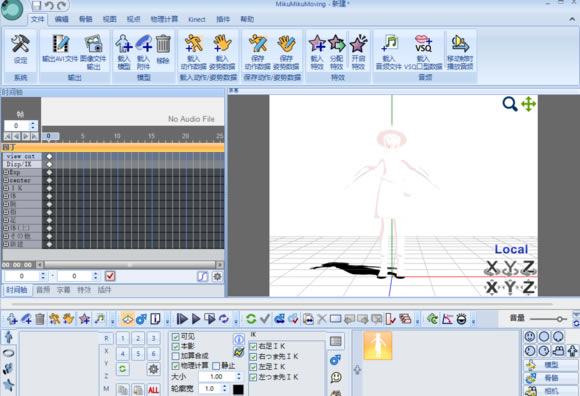The width and height of the screenshot is (580, 396).
Task: Click the green four-arrow move icon in viewport
Action: click(x=529, y=104)
